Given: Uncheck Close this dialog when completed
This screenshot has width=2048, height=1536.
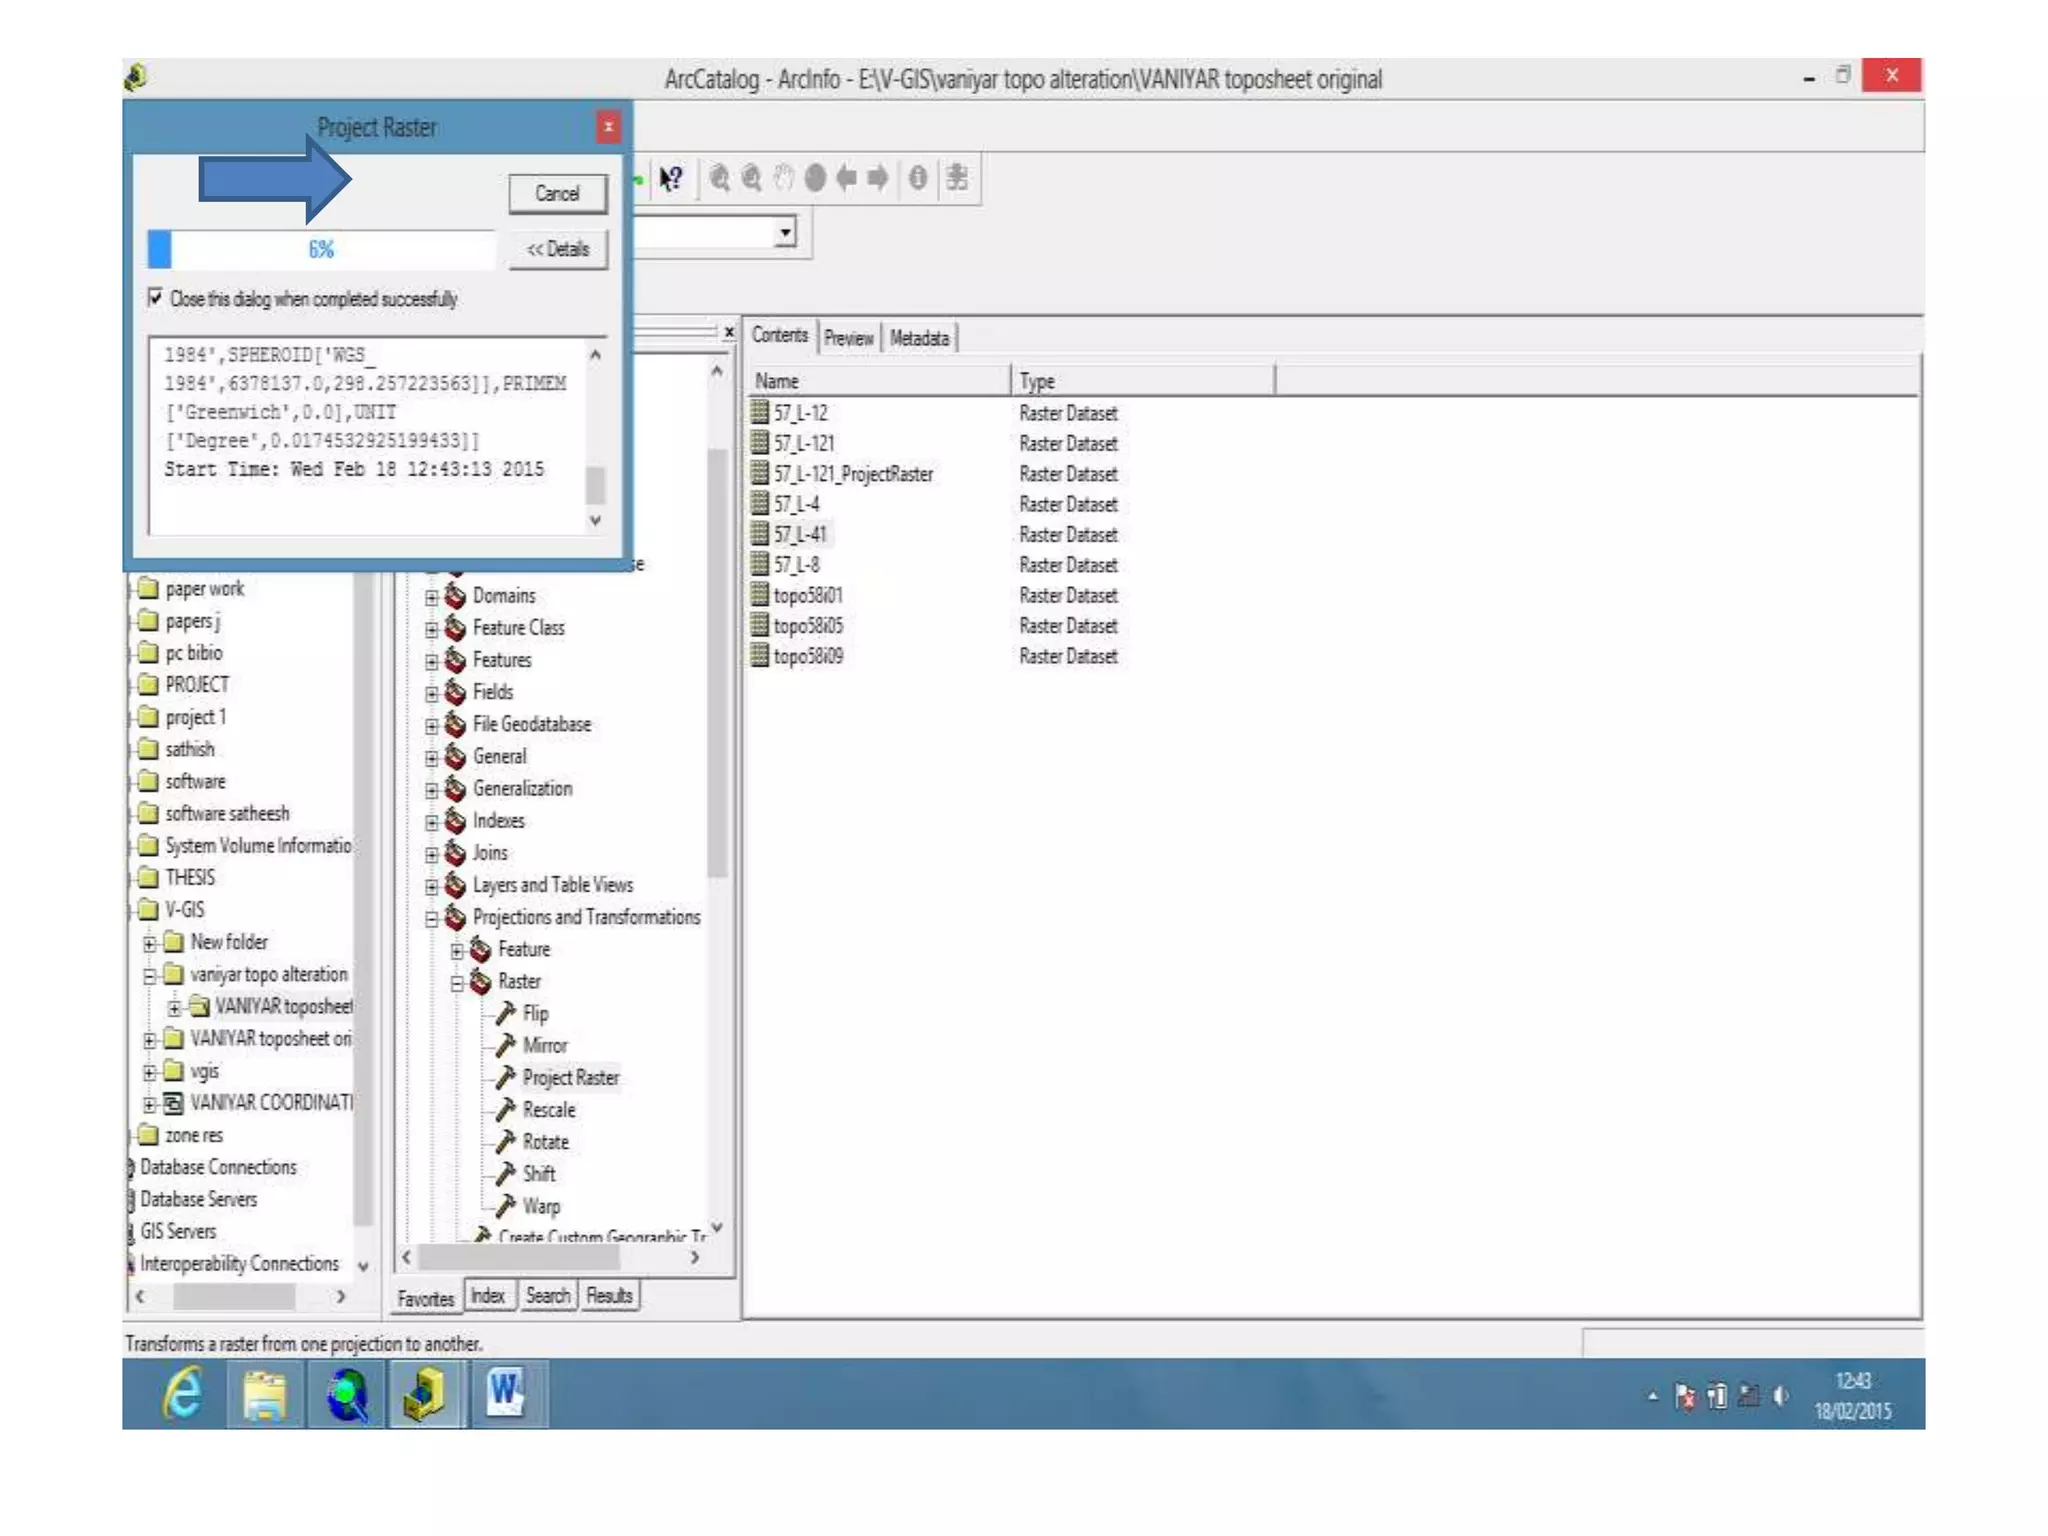Looking at the screenshot, I should pos(156,298).
